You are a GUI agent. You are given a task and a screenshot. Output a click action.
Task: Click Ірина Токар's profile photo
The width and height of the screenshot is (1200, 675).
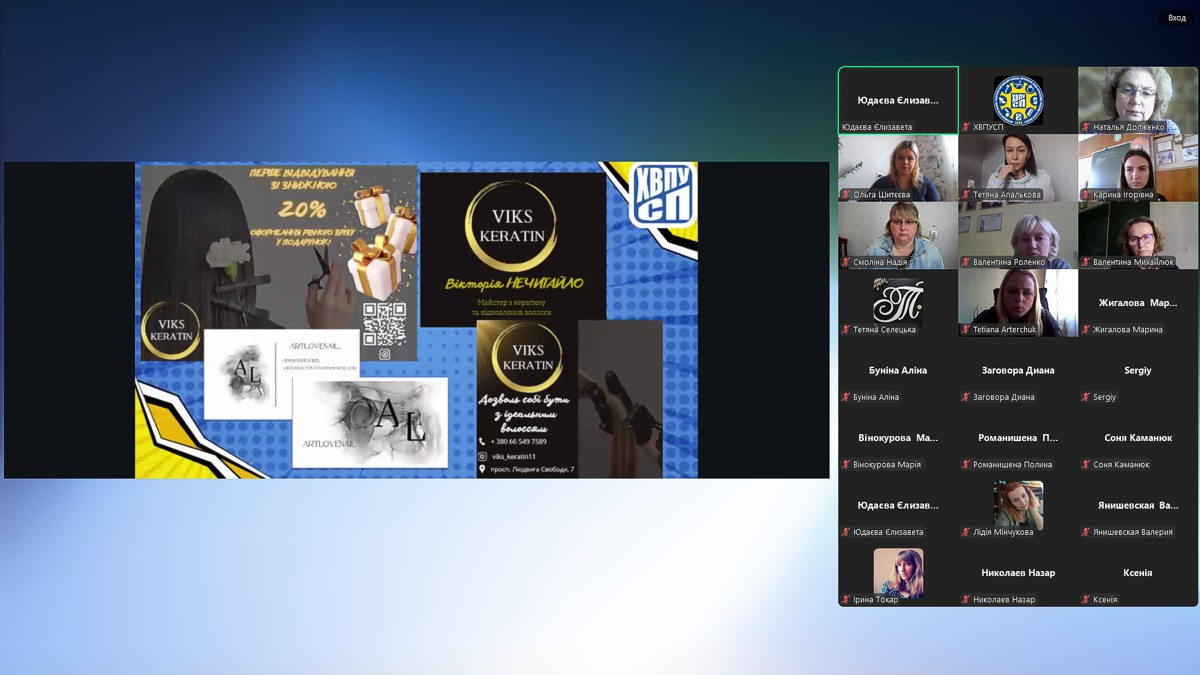point(898,572)
